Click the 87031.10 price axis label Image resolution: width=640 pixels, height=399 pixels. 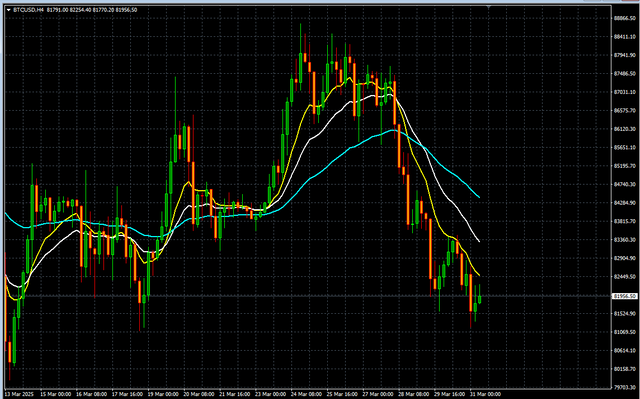pyautogui.click(x=625, y=92)
